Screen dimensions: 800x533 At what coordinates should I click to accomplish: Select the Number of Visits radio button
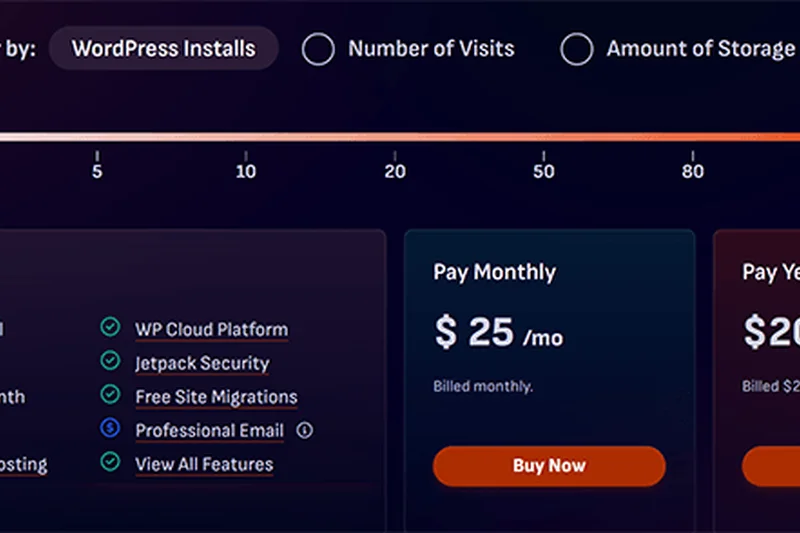318,49
